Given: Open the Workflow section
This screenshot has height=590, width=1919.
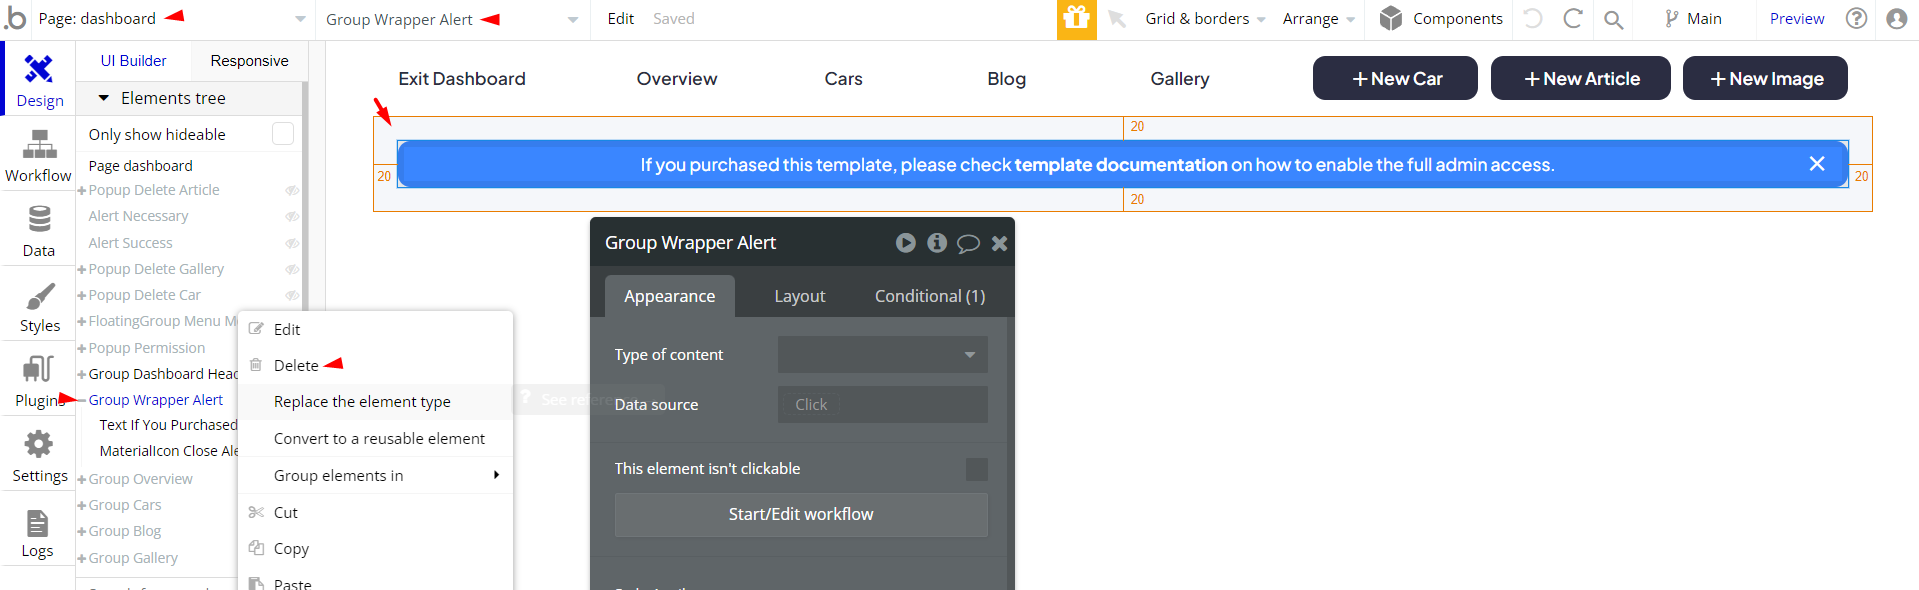Looking at the screenshot, I should (39, 156).
